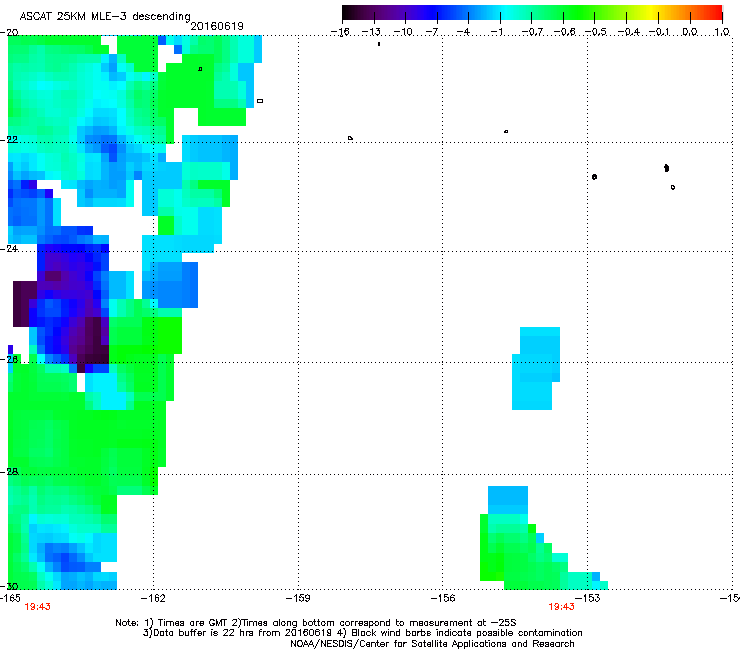Screen dimensions: 740x650
Task: Click the colorbar label '-1'
Action: (497, 32)
